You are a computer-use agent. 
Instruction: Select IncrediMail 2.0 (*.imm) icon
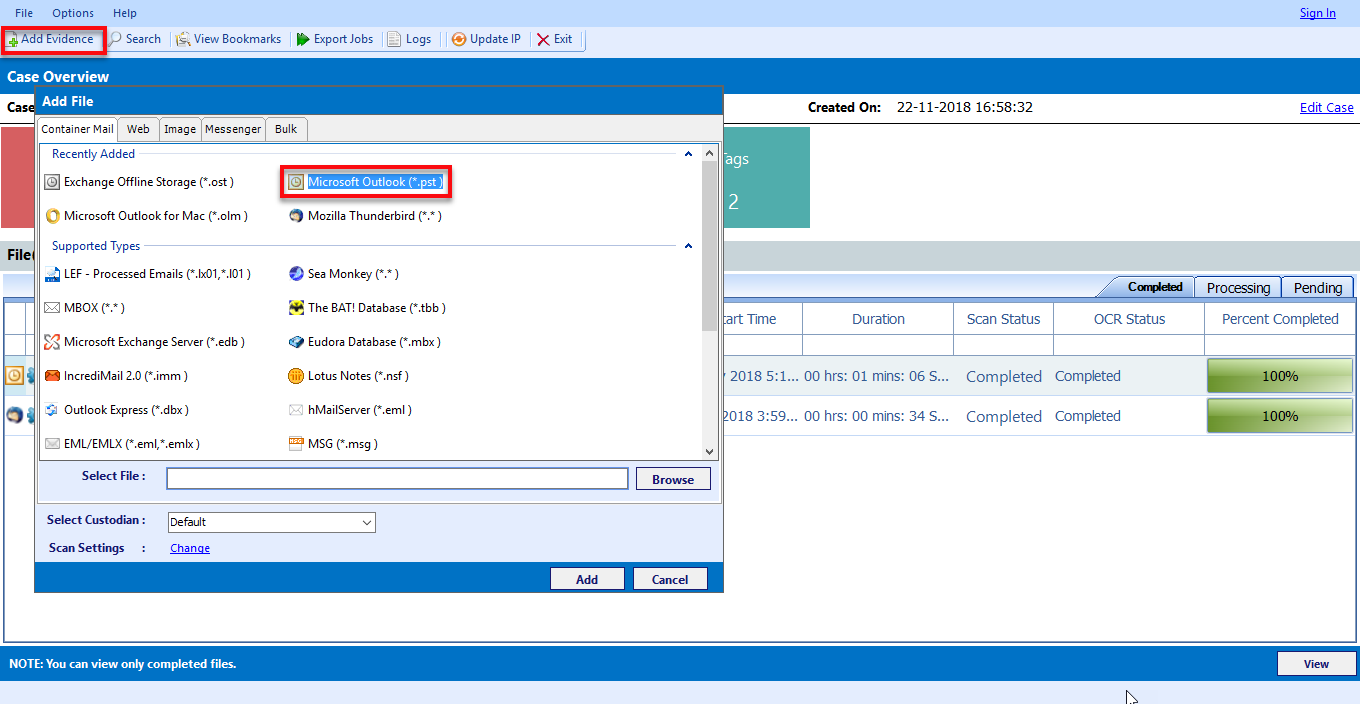click(53, 376)
